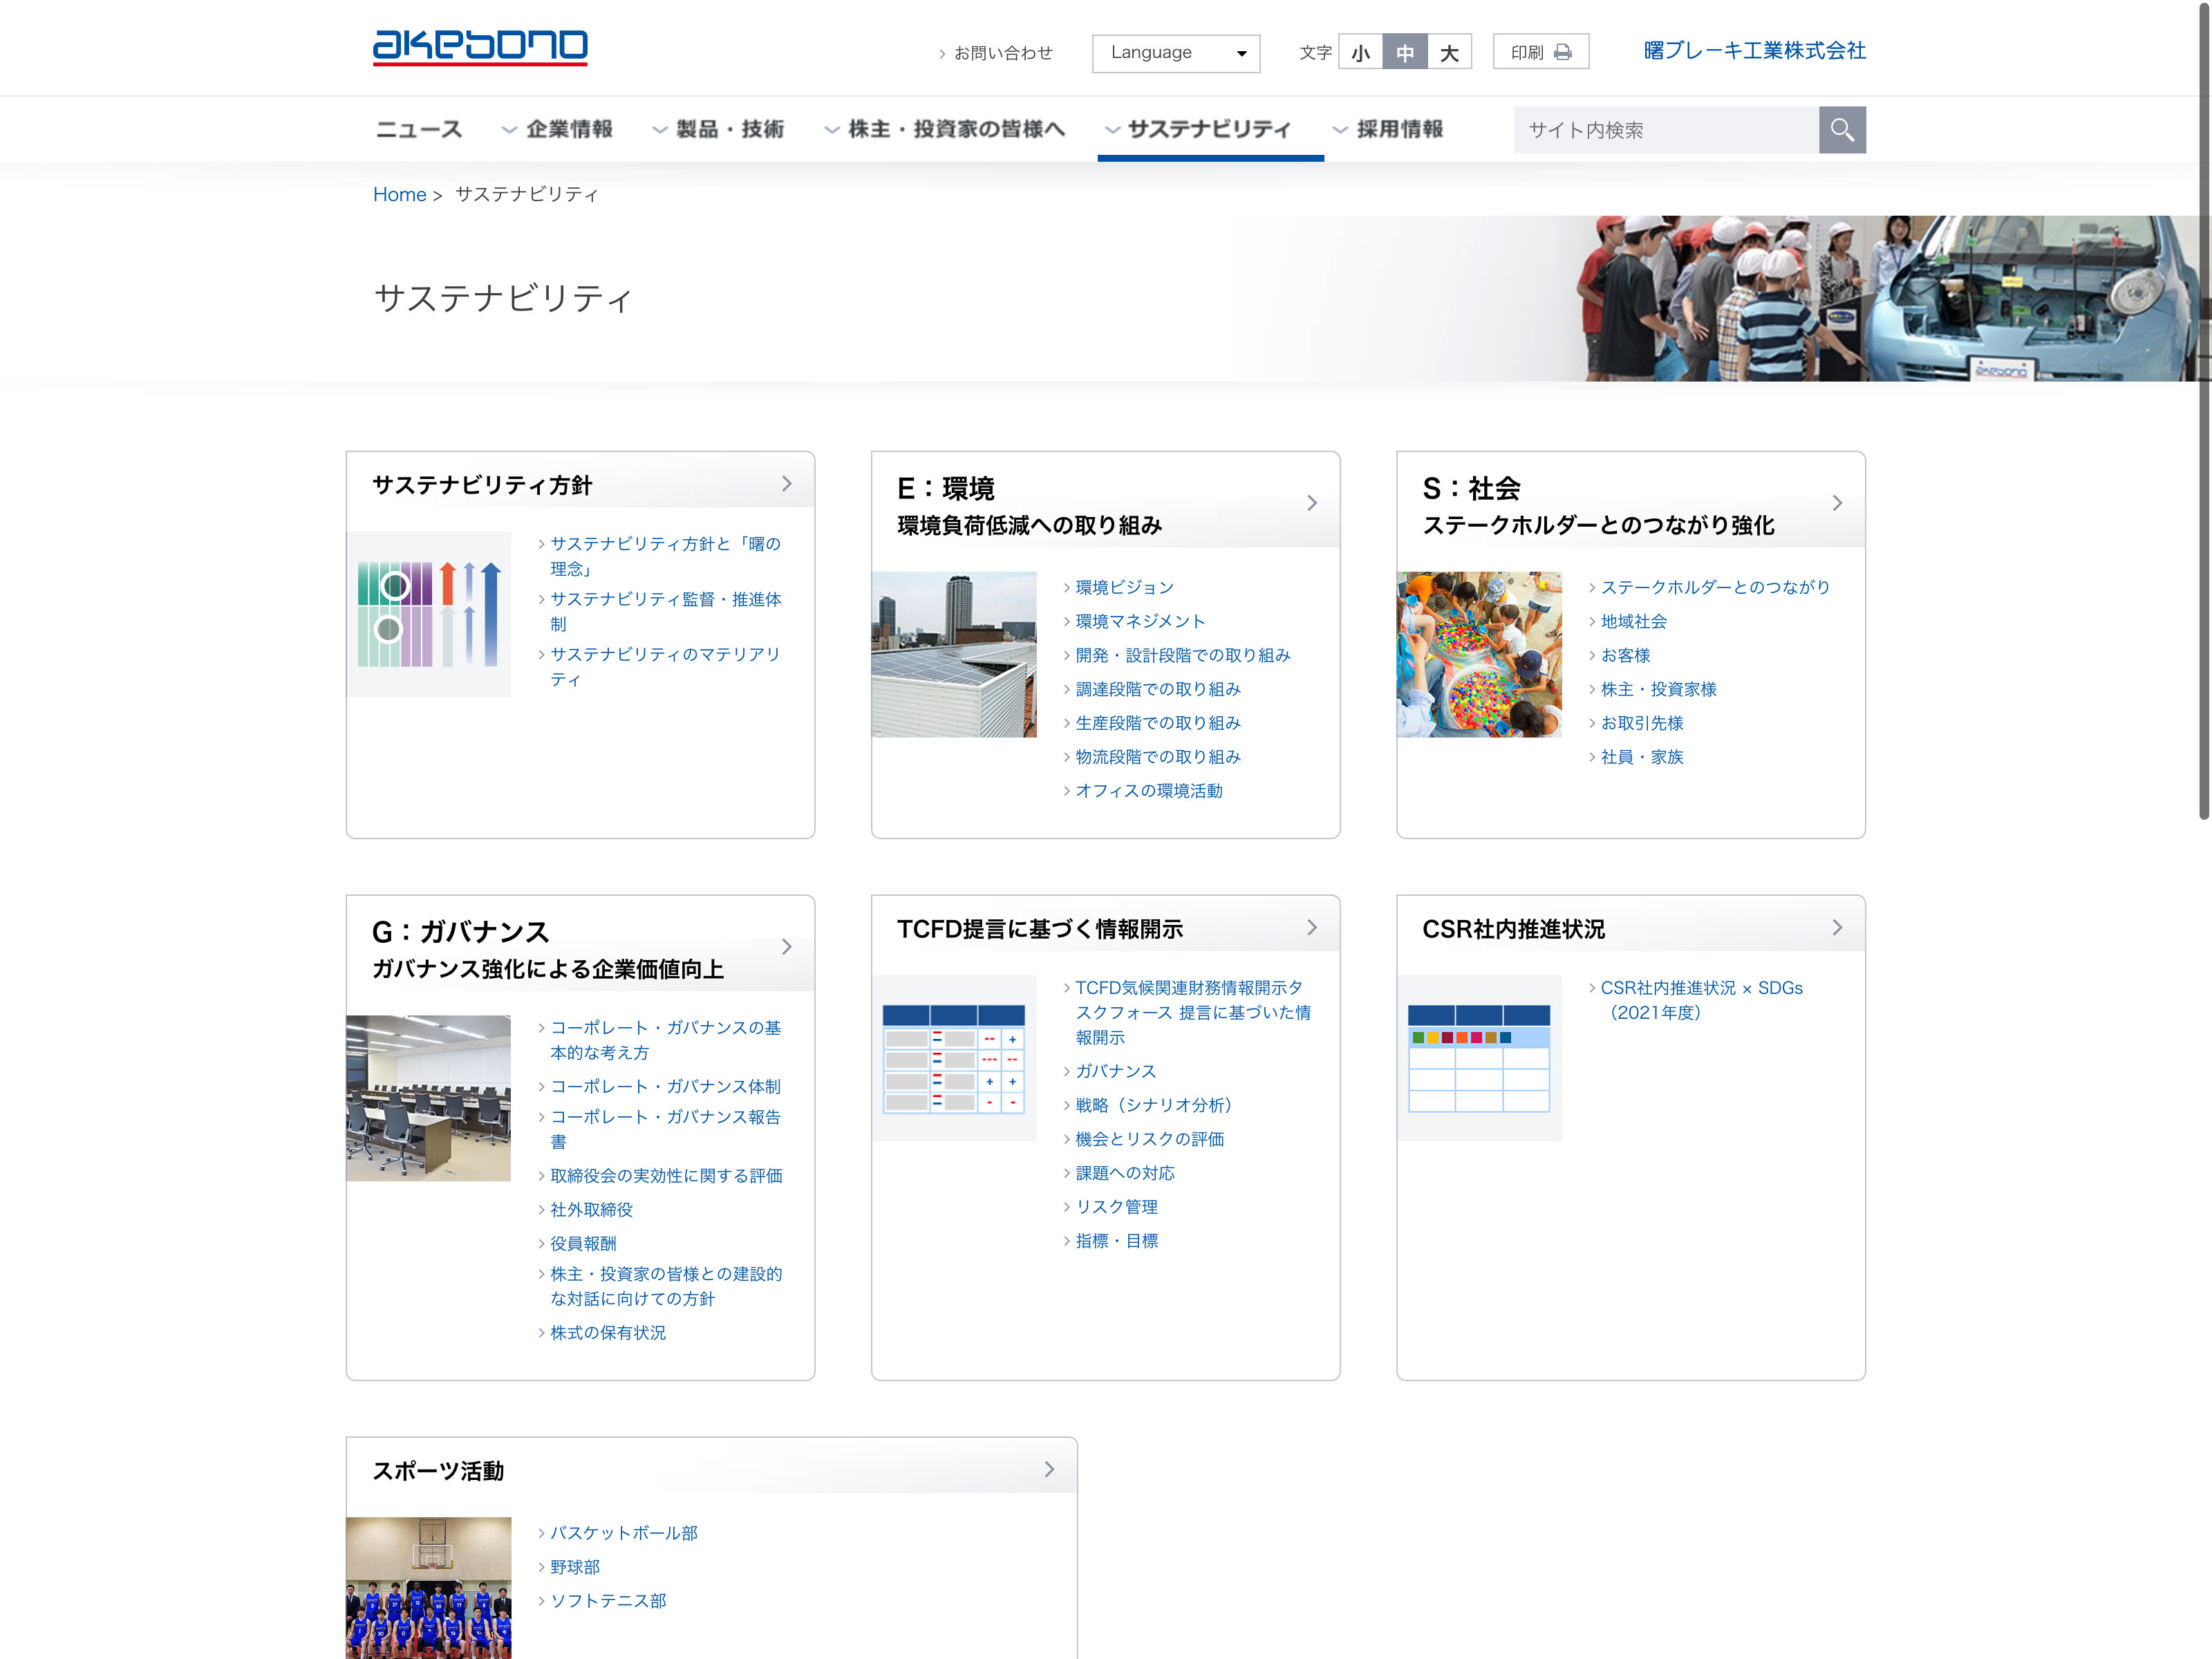The width and height of the screenshot is (2212, 1659).
Task: Click the solar panel rooftop thumbnail
Action: pos(954,654)
